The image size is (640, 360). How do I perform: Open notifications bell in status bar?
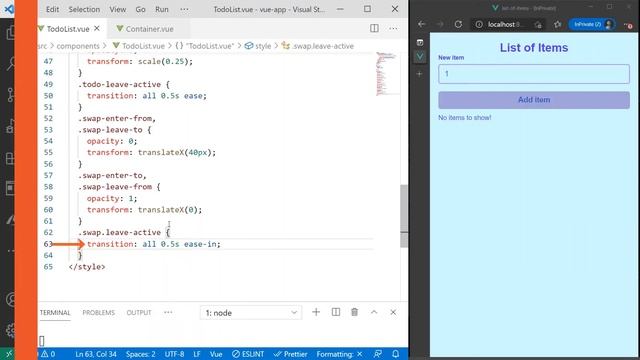pos(395,354)
